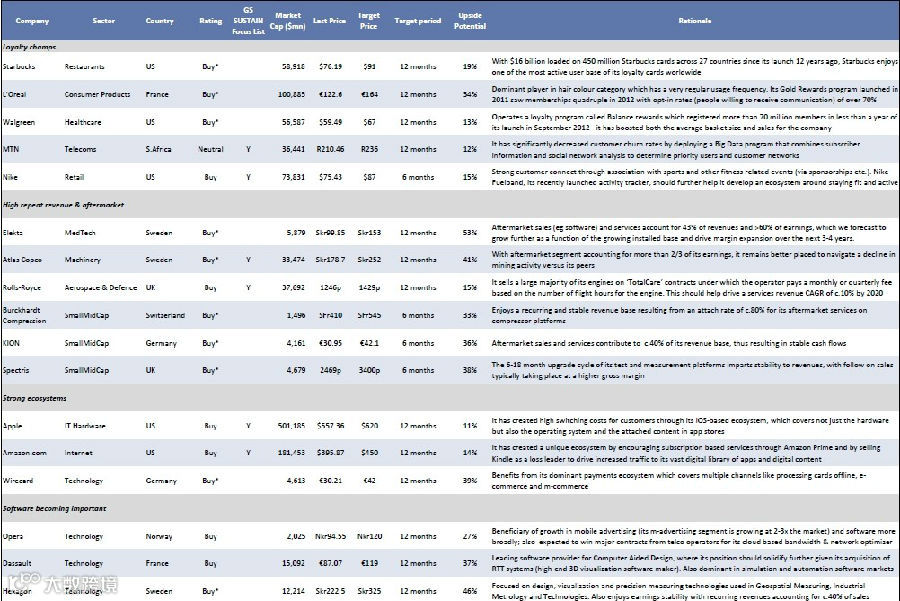
Task: Click L'Oreal's 34% upside potential
Action: click(x=470, y=94)
